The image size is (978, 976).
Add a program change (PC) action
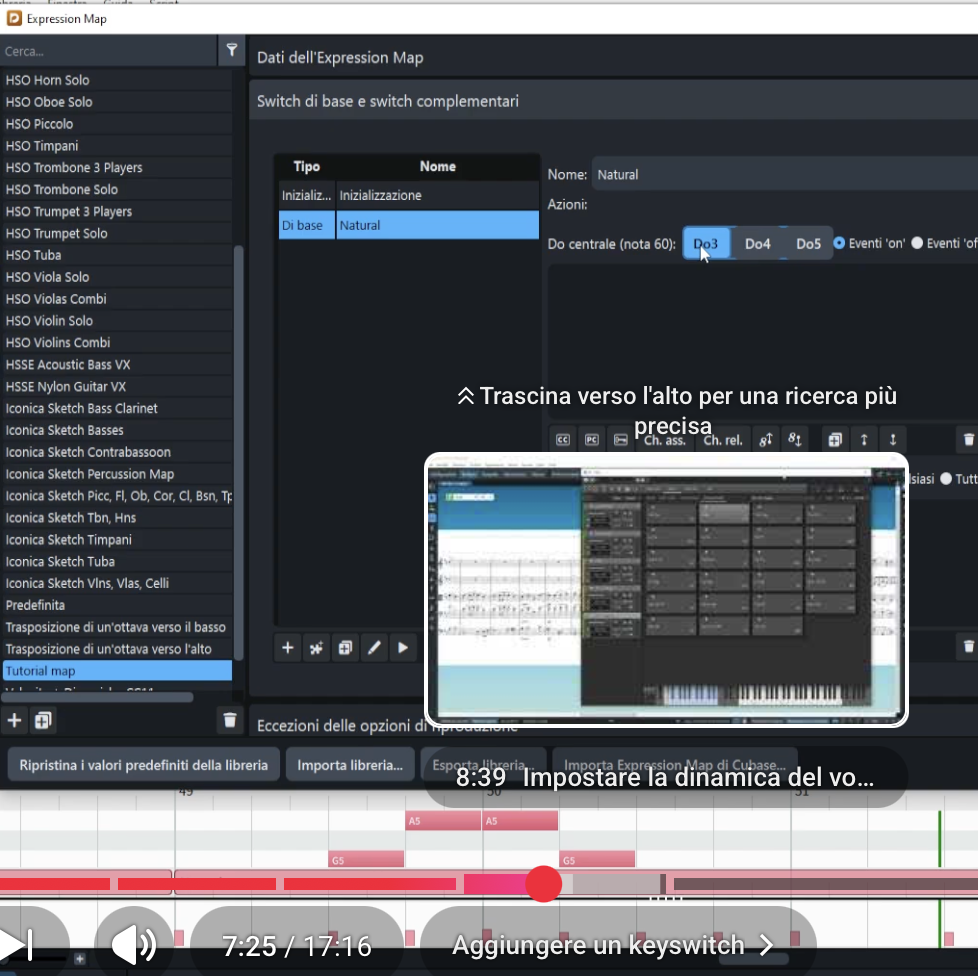(x=592, y=439)
